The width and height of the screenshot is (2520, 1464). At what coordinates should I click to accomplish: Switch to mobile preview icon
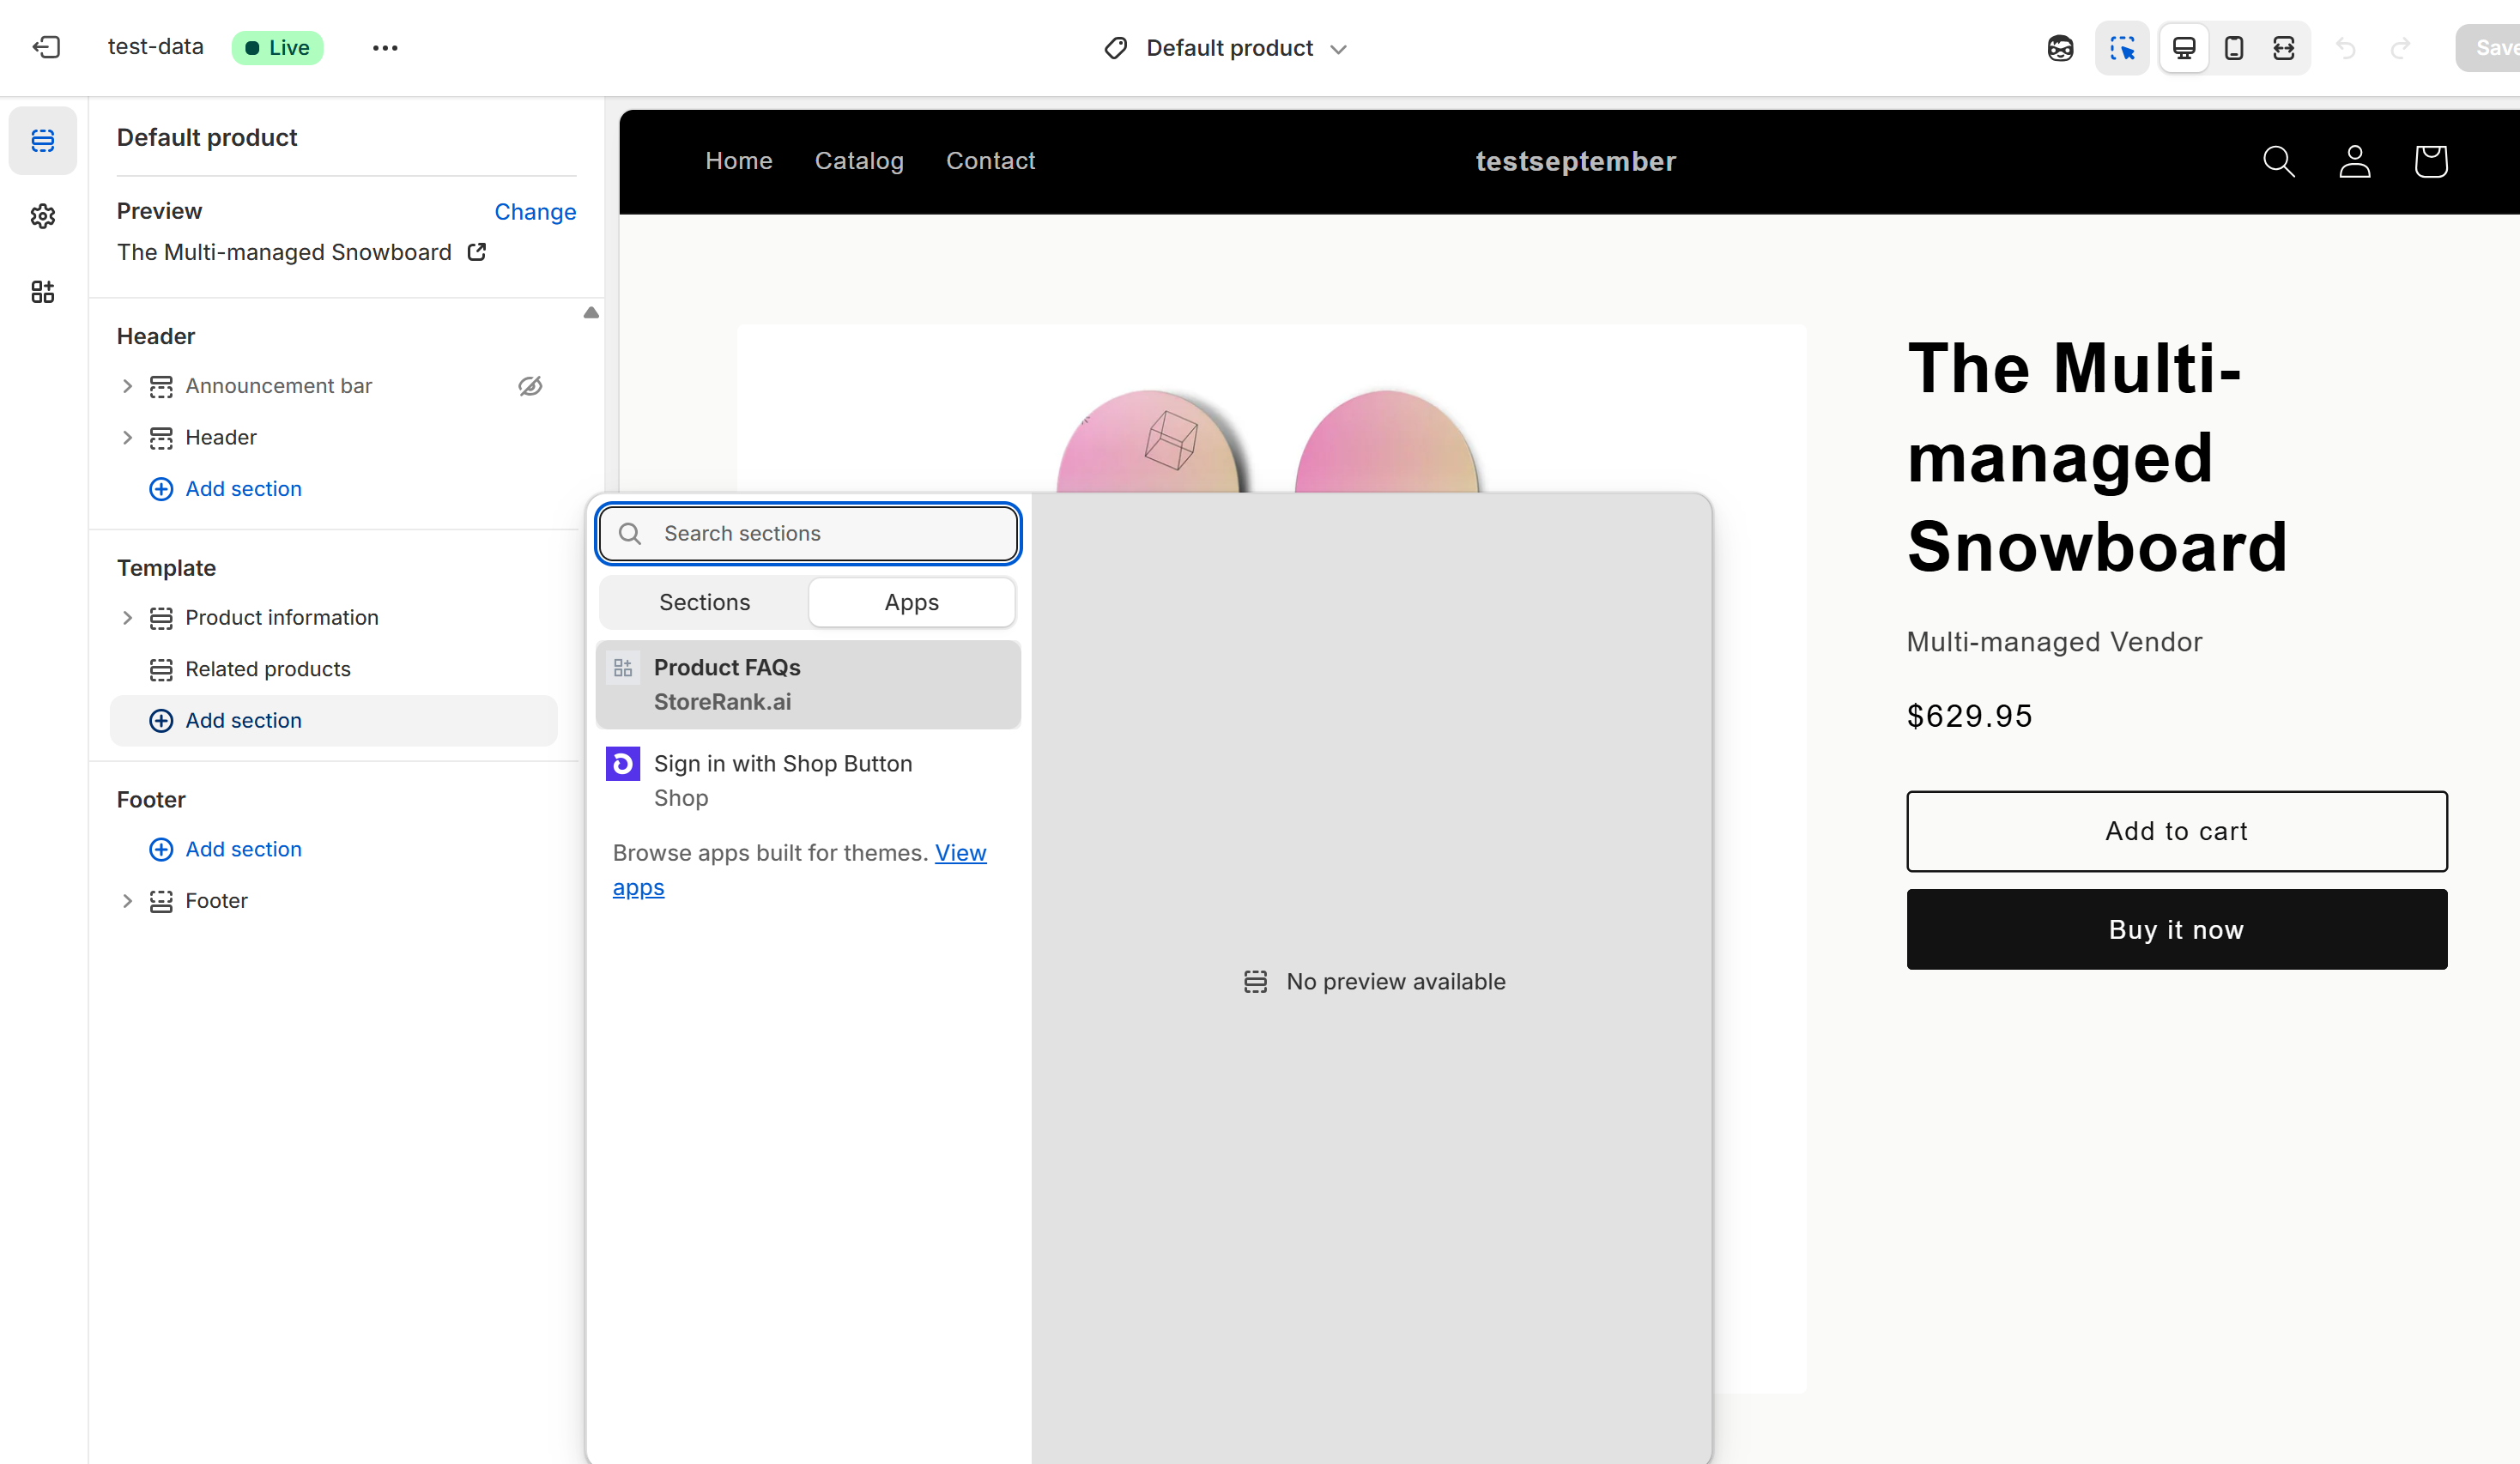tap(2233, 48)
